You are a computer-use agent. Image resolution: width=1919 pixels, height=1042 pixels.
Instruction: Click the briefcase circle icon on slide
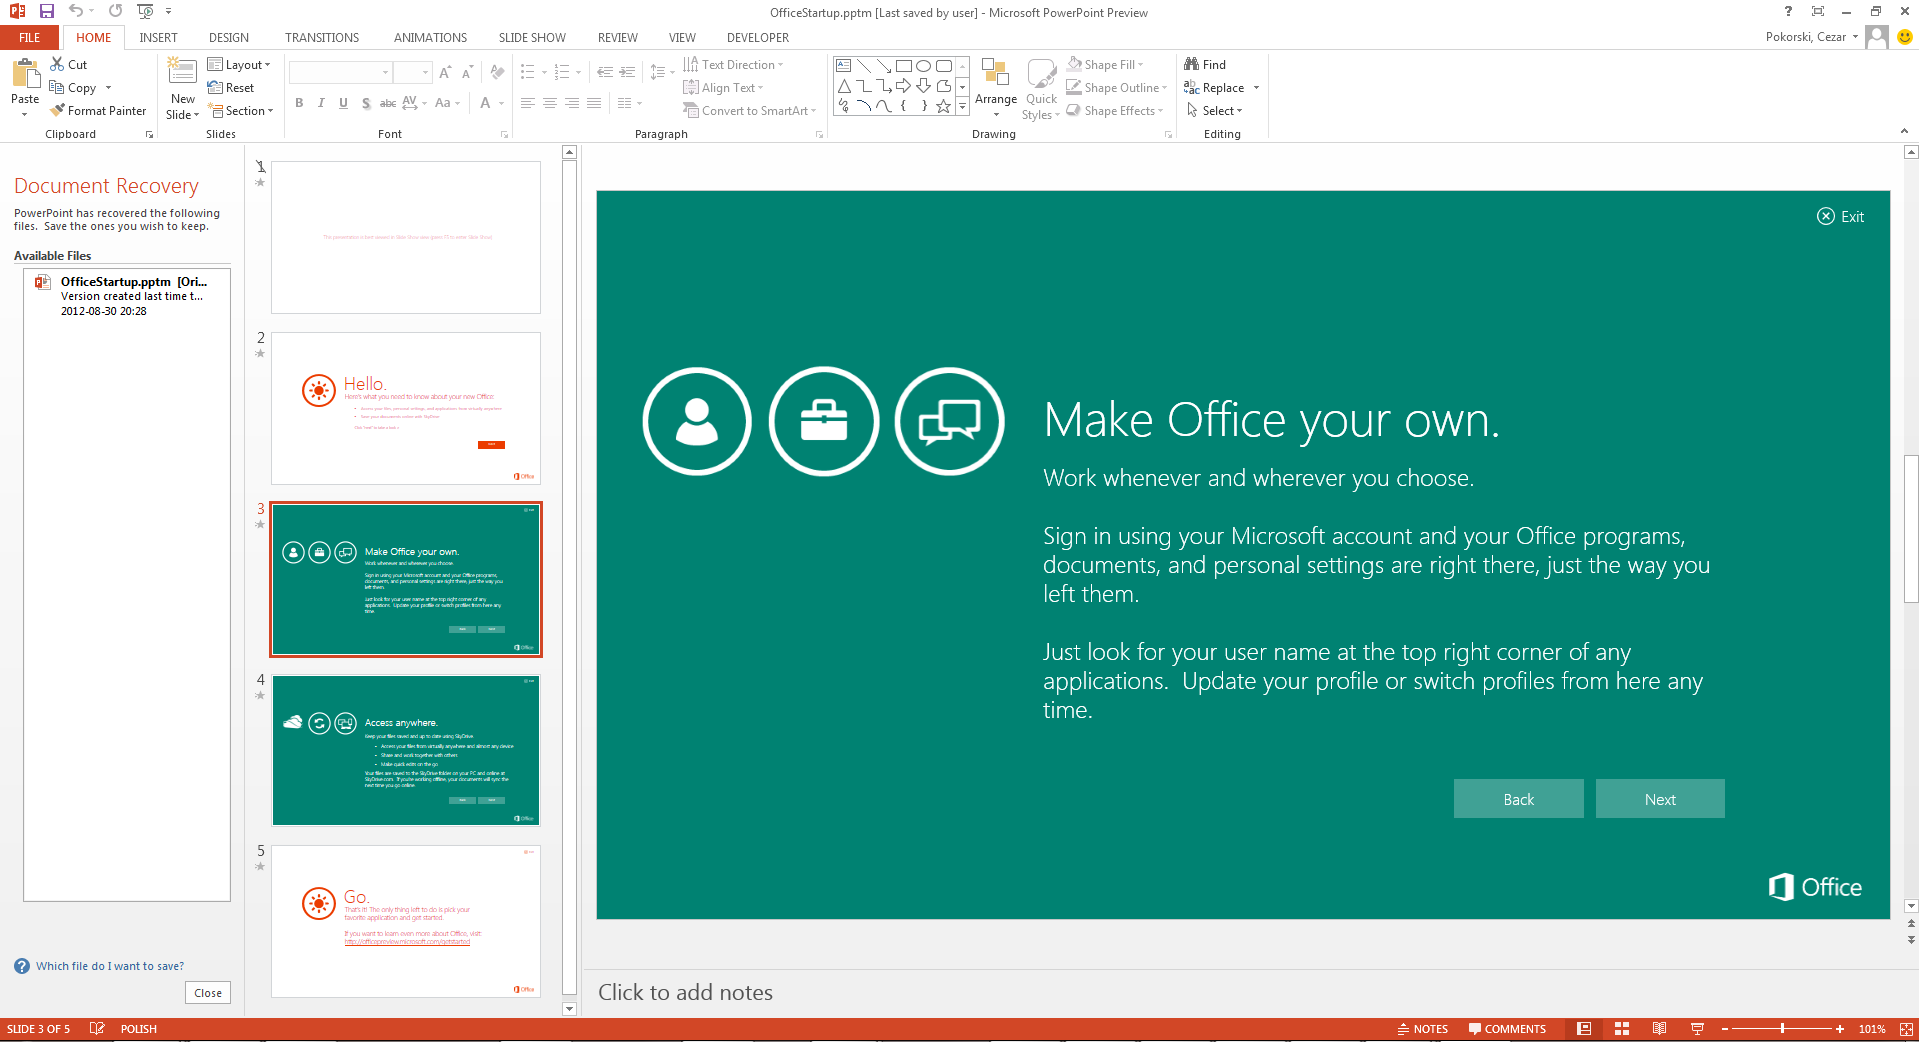pos(824,421)
